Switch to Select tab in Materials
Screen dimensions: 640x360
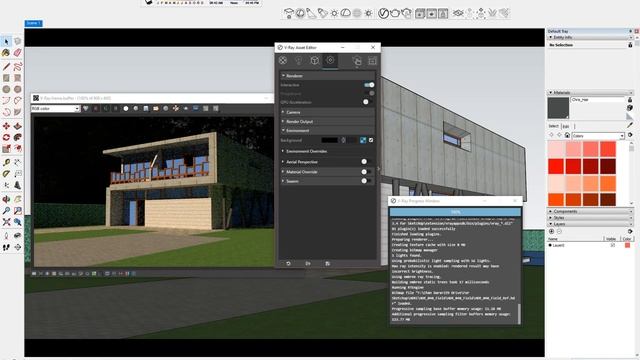[553, 126]
